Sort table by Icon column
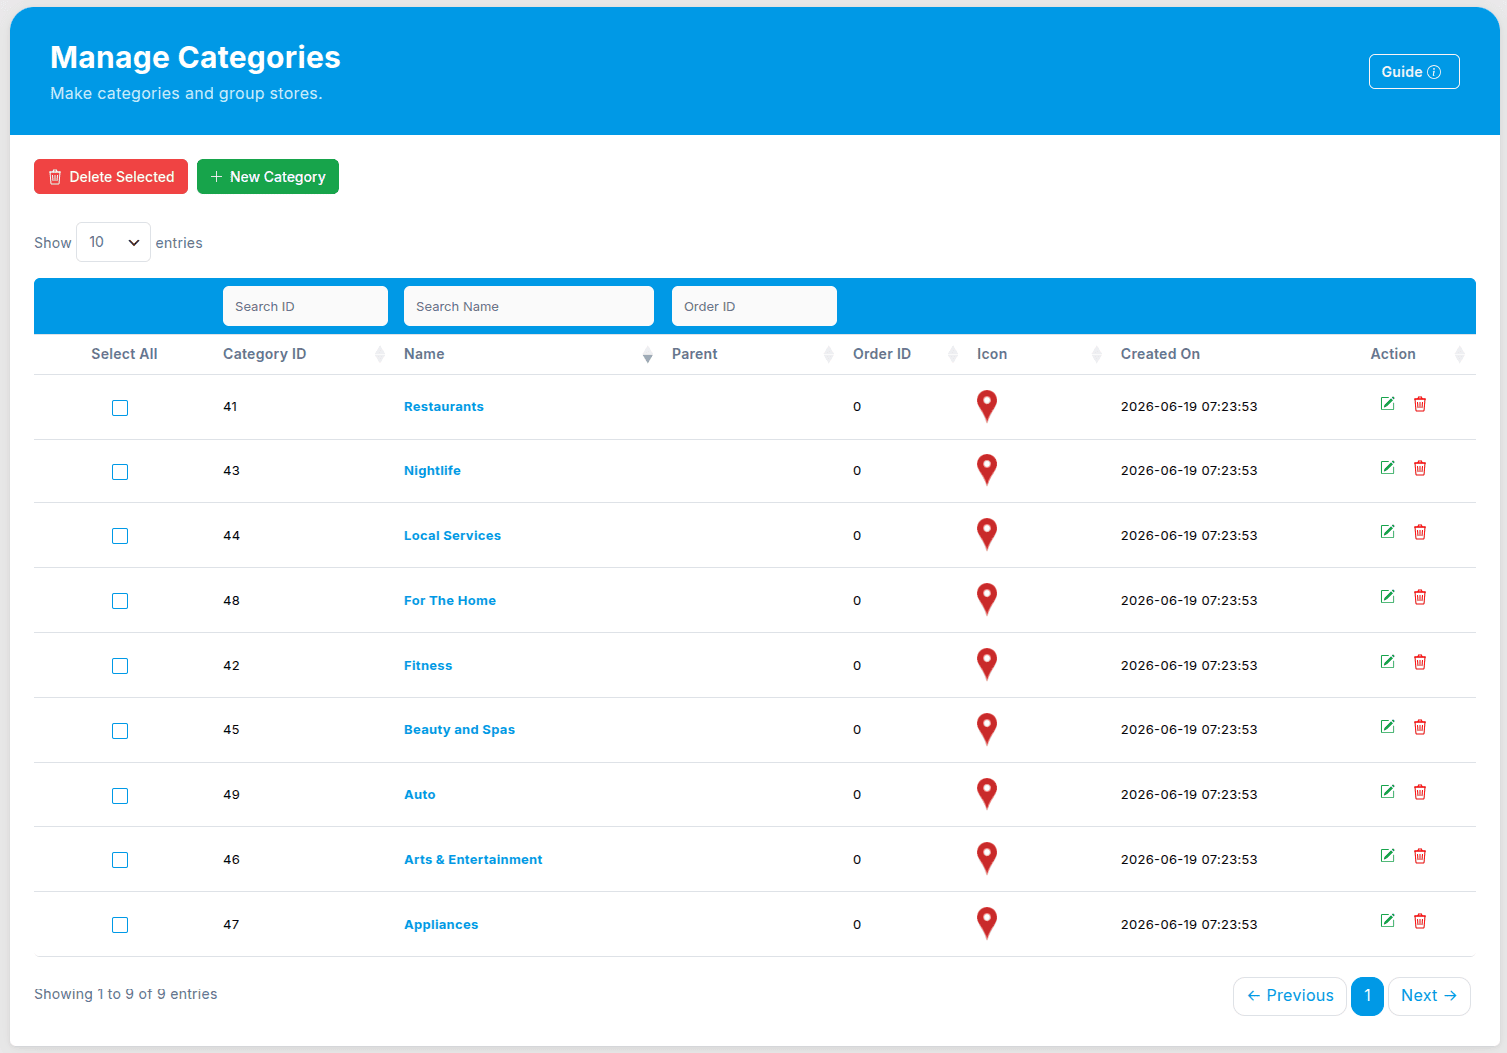 coord(1039,354)
